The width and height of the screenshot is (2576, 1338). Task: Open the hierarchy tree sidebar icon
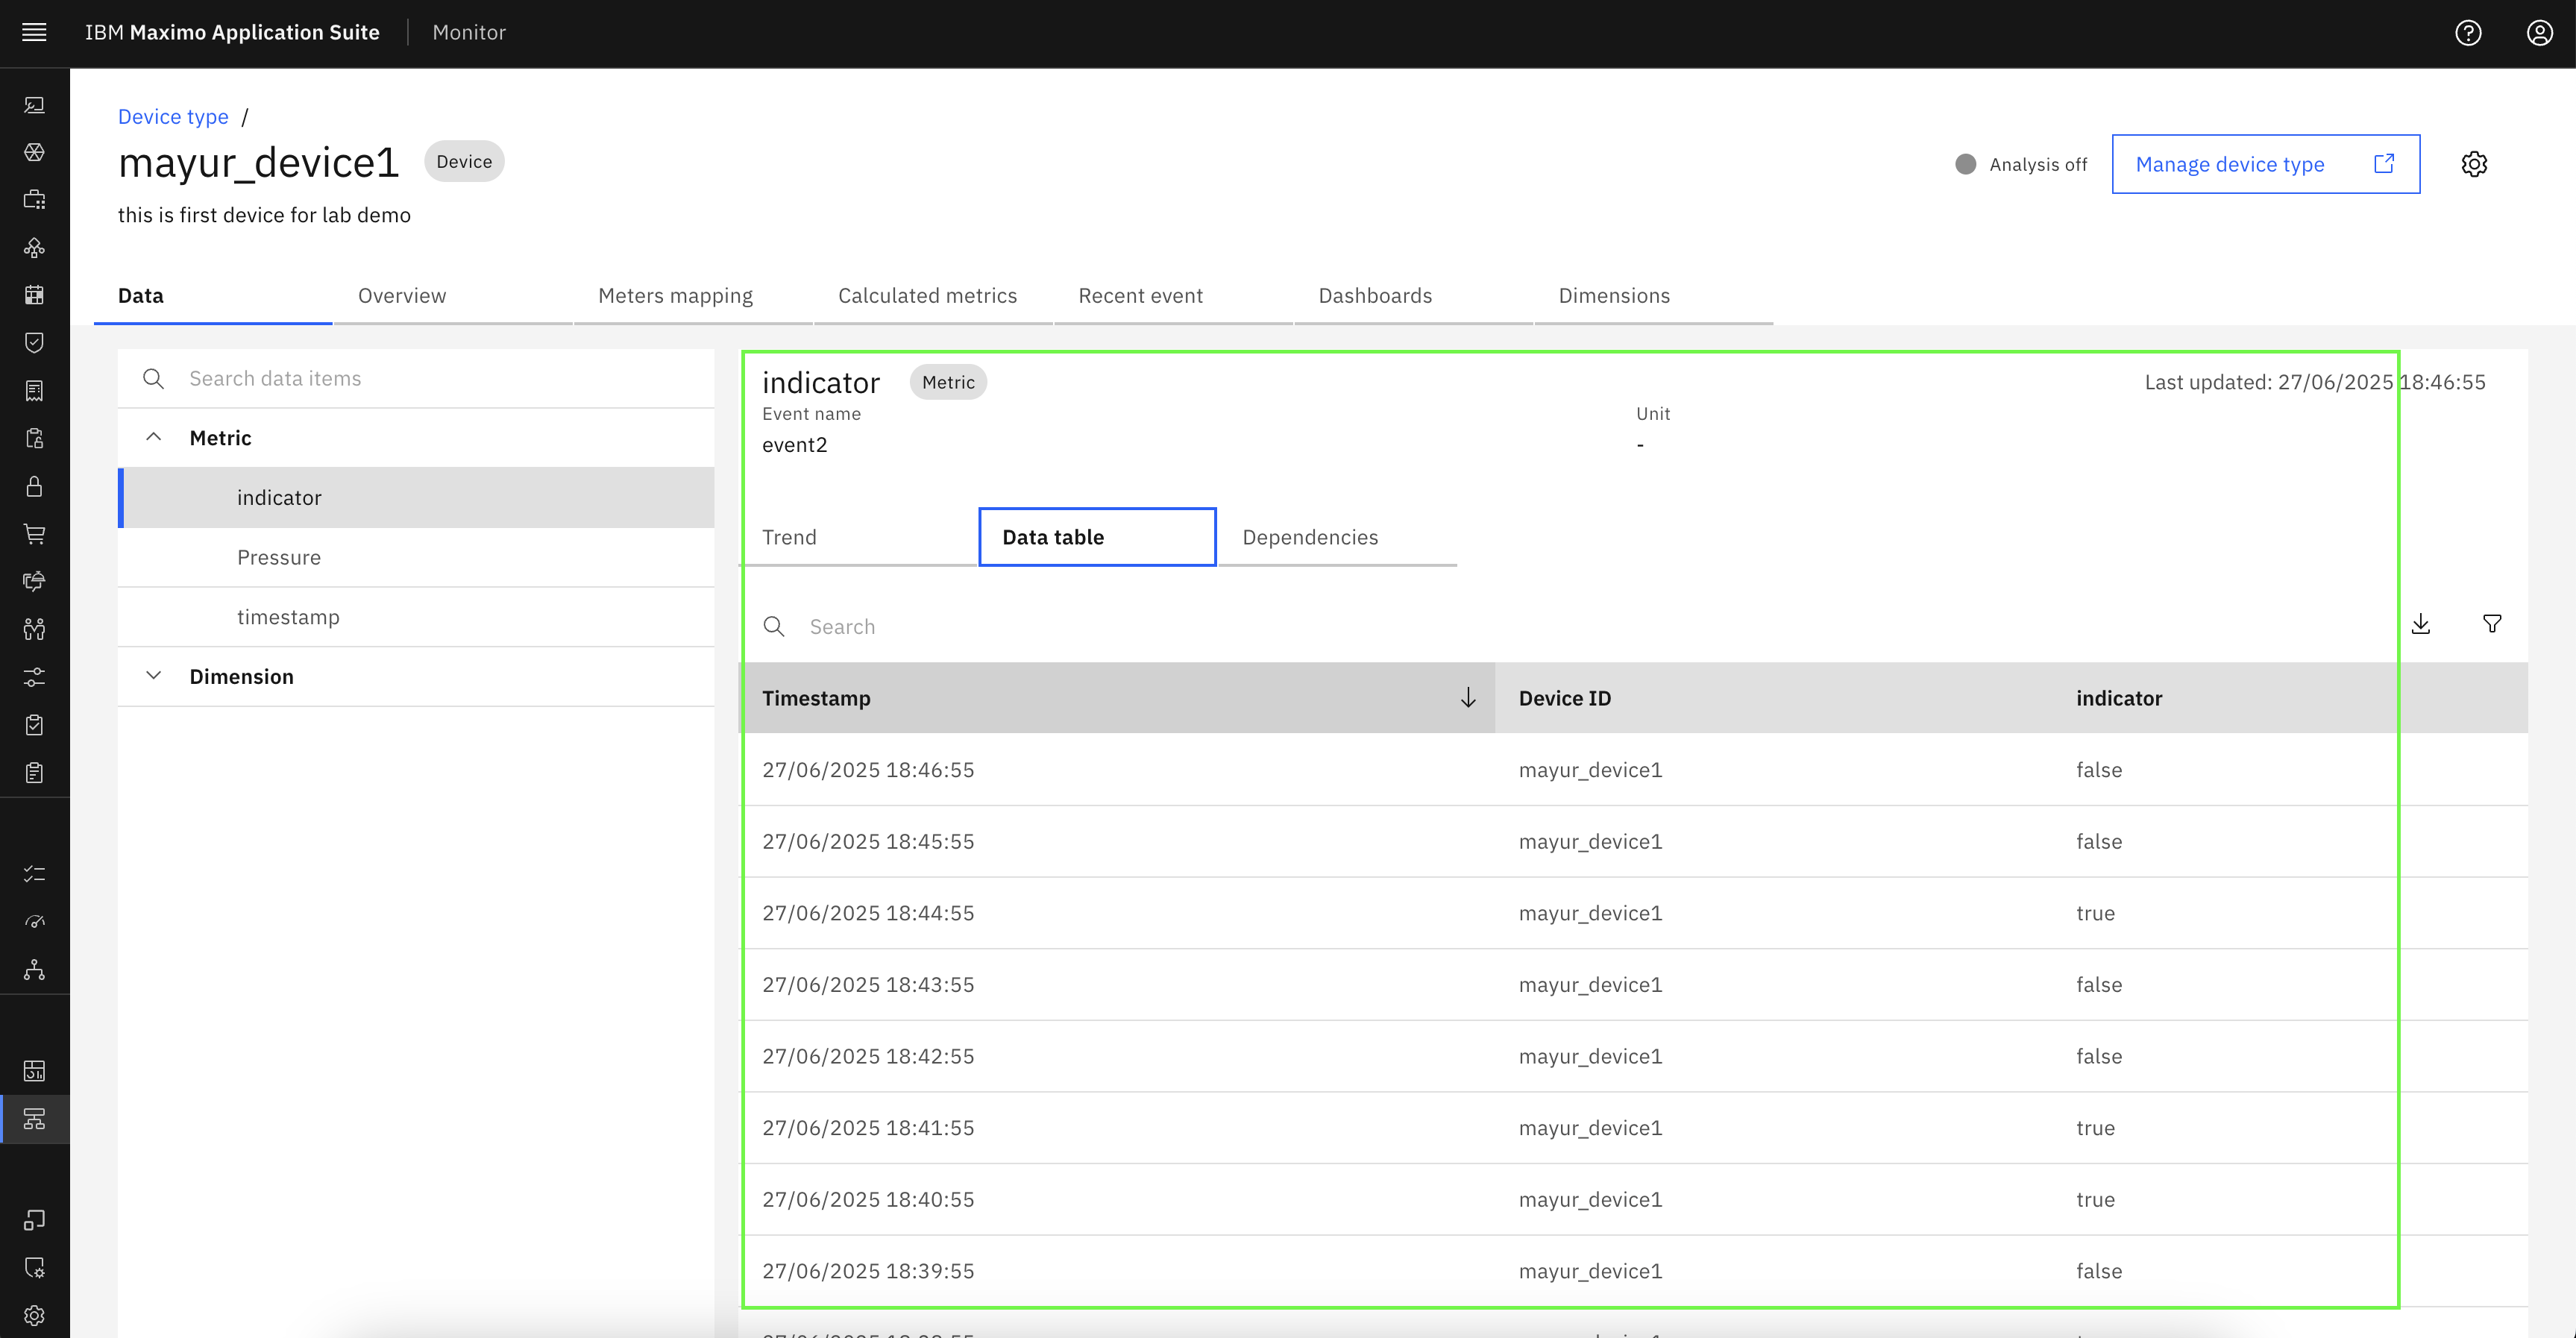34,970
